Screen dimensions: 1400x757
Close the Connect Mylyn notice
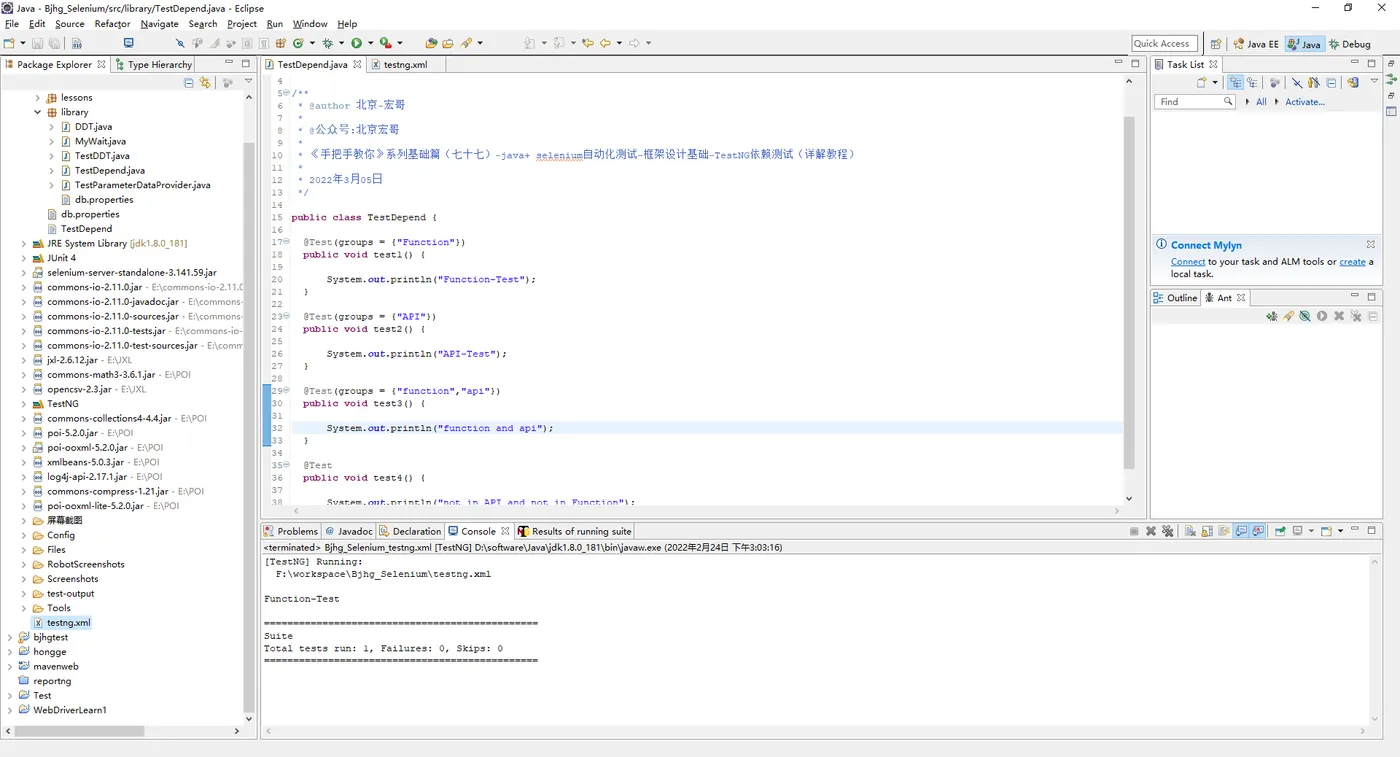coord(1371,244)
